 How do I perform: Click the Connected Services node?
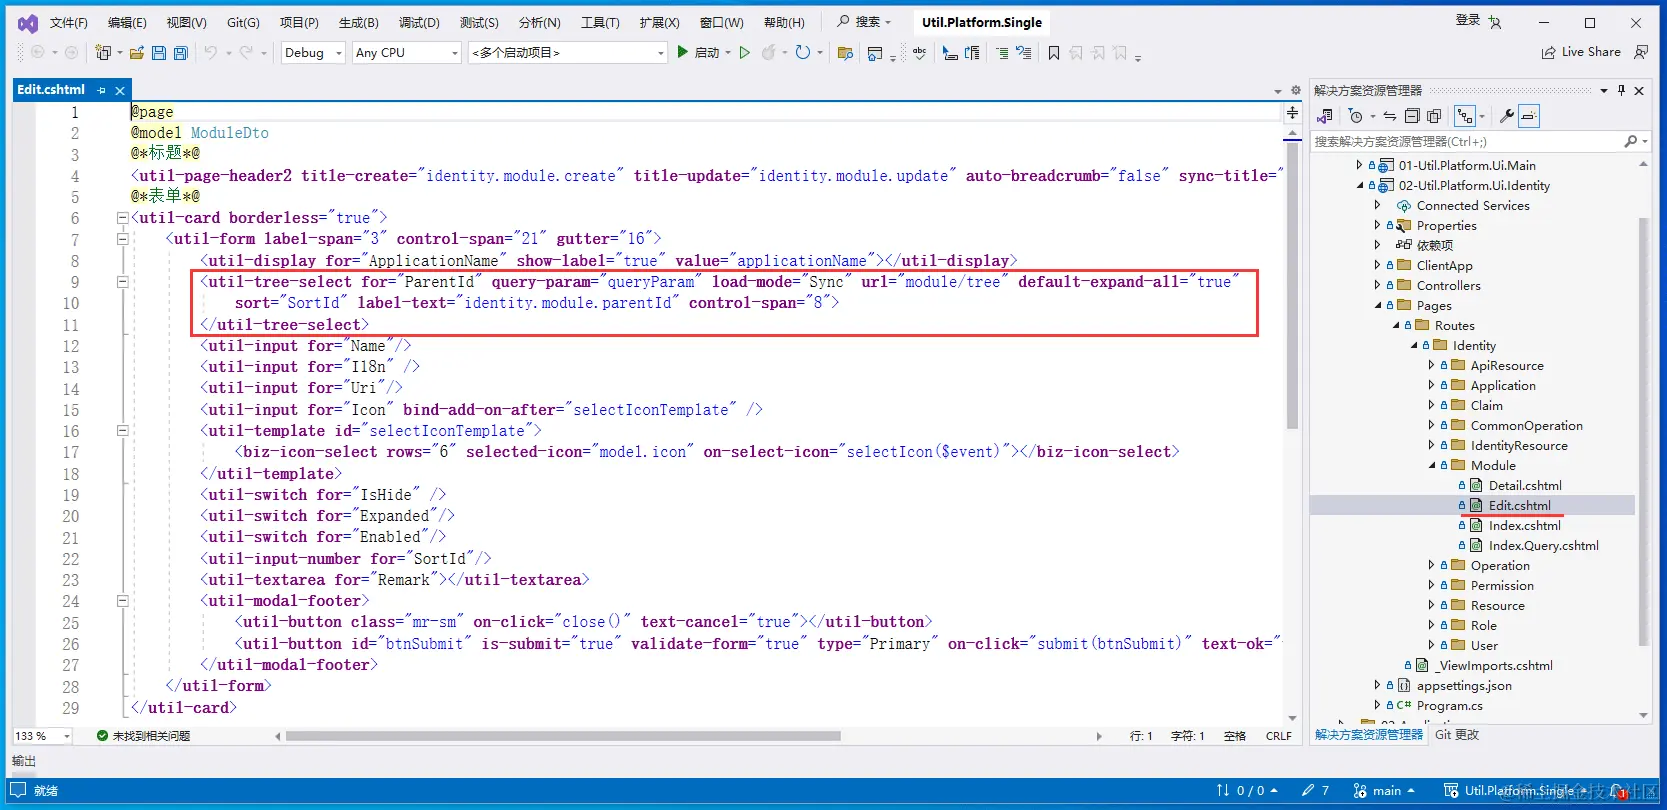pos(1473,205)
